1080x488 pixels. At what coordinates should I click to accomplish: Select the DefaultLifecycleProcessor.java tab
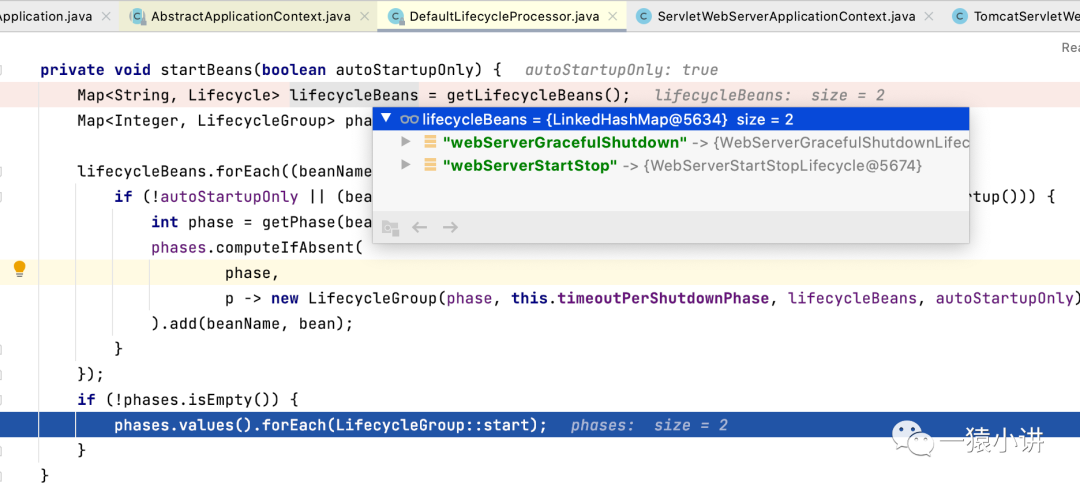coord(502,16)
